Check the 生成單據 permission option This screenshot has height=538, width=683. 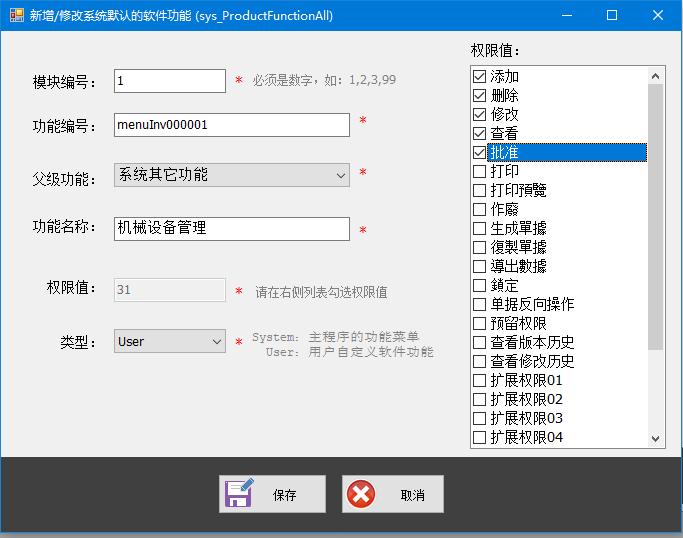pos(480,228)
